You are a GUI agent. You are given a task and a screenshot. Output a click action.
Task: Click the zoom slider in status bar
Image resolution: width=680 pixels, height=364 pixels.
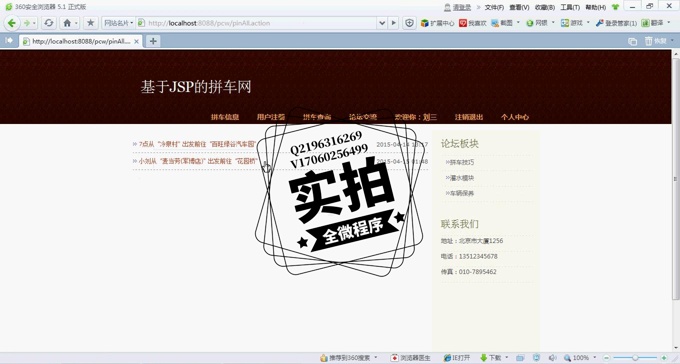pyautogui.click(x=635, y=358)
